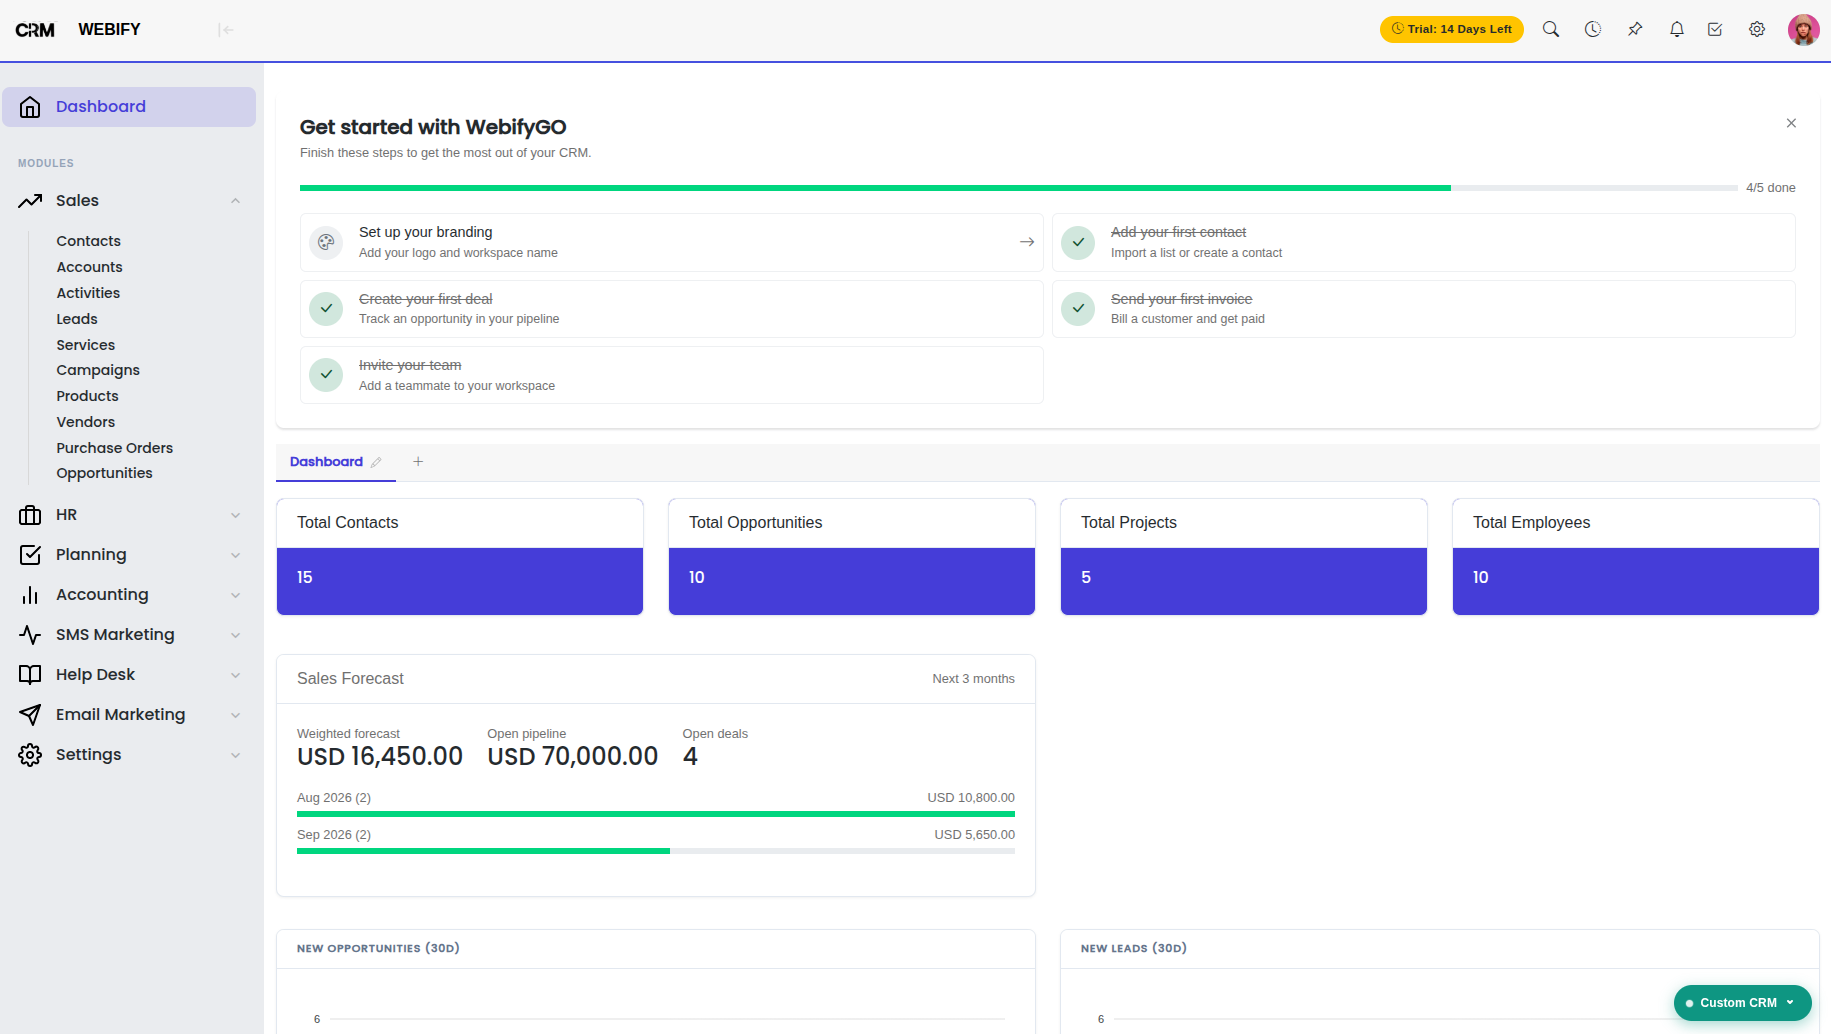Open the Total Contacts card
This screenshot has height=1034, width=1831.
pos(460,556)
